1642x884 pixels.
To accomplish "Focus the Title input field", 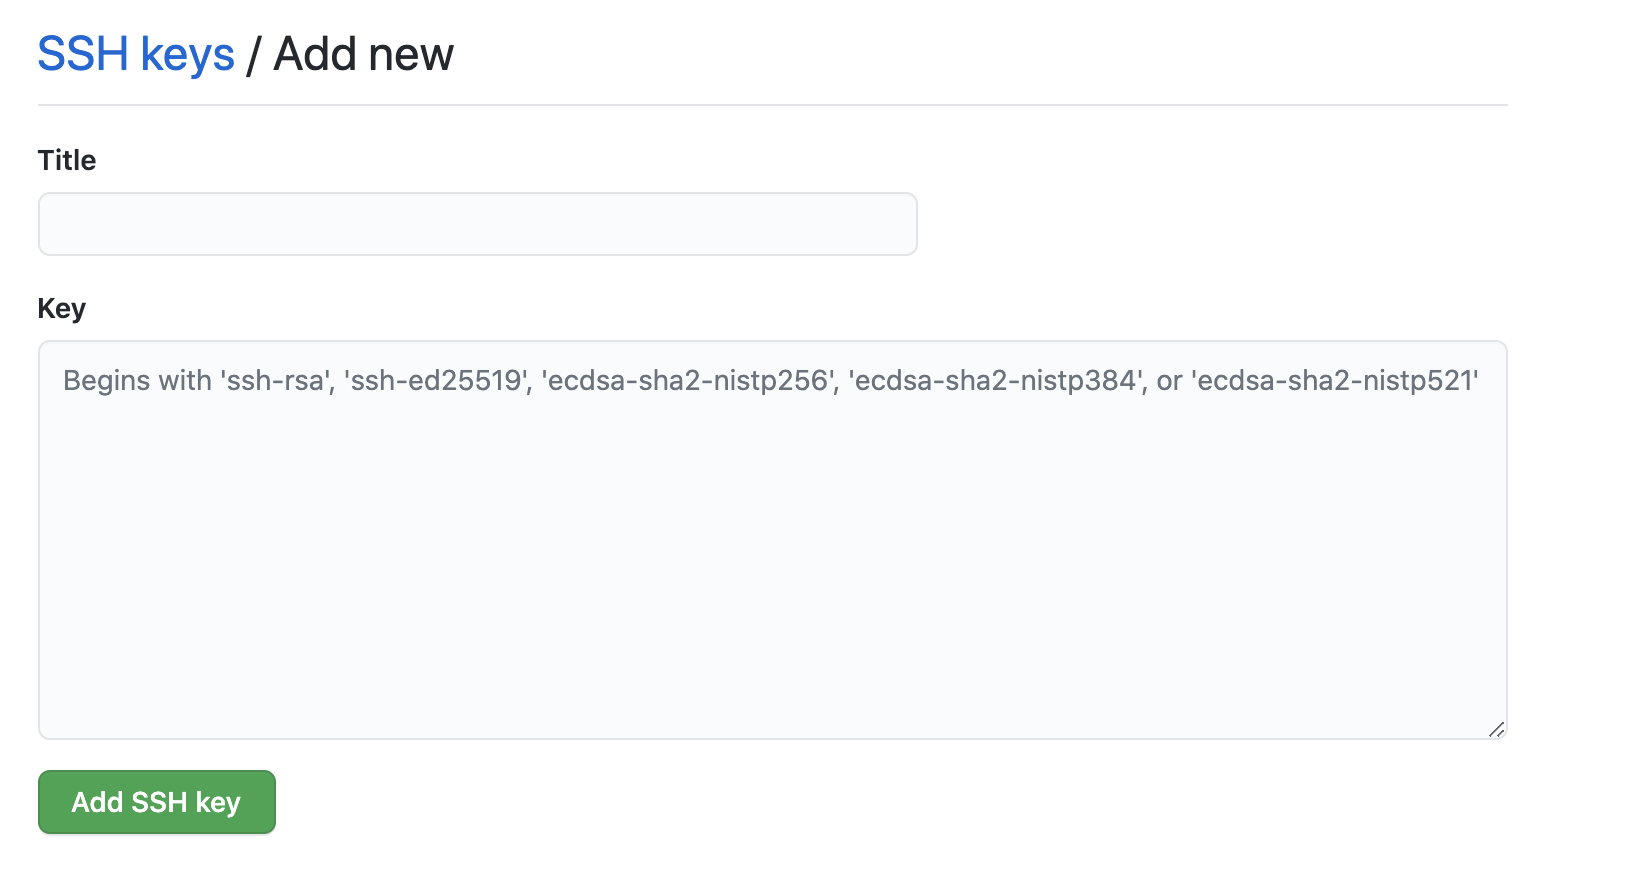I will [478, 224].
